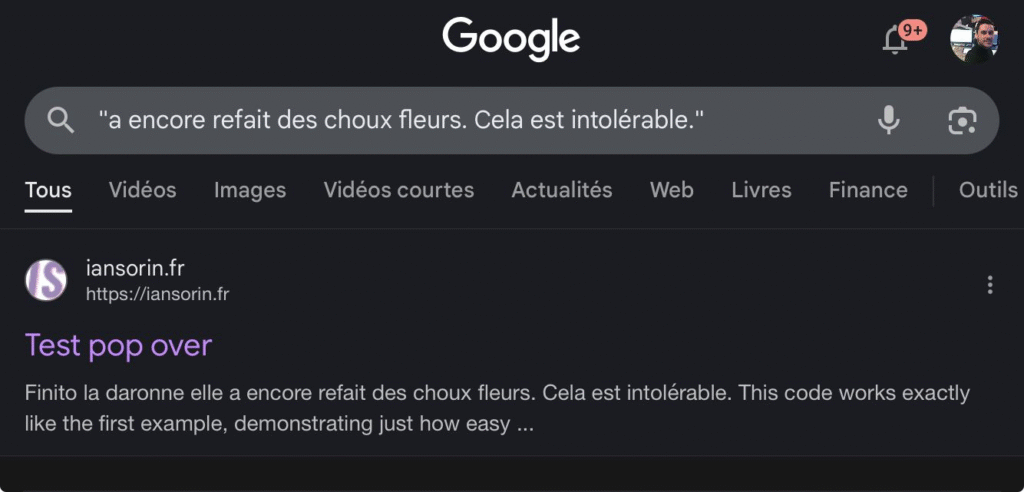Open the account profile avatar

point(974,39)
